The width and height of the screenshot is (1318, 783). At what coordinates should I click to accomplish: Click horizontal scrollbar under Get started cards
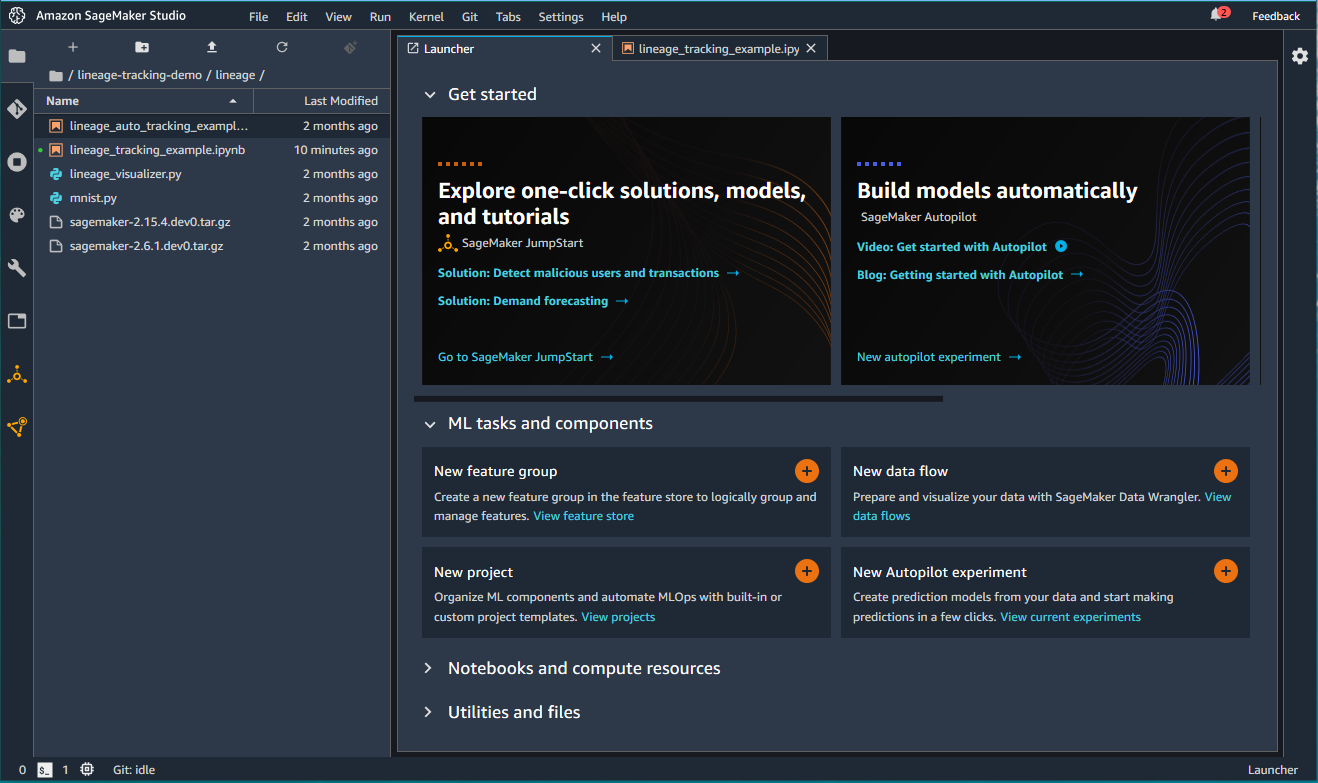[x=682, y=398]
